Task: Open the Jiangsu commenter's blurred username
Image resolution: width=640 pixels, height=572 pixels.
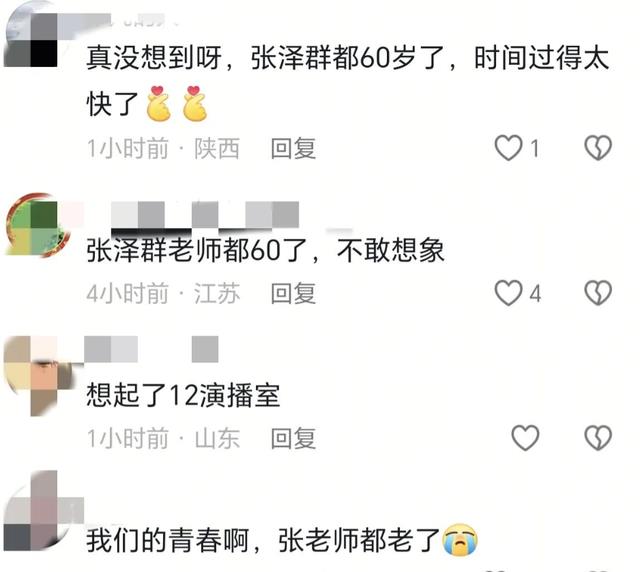Action: click(x=205, y=215)
